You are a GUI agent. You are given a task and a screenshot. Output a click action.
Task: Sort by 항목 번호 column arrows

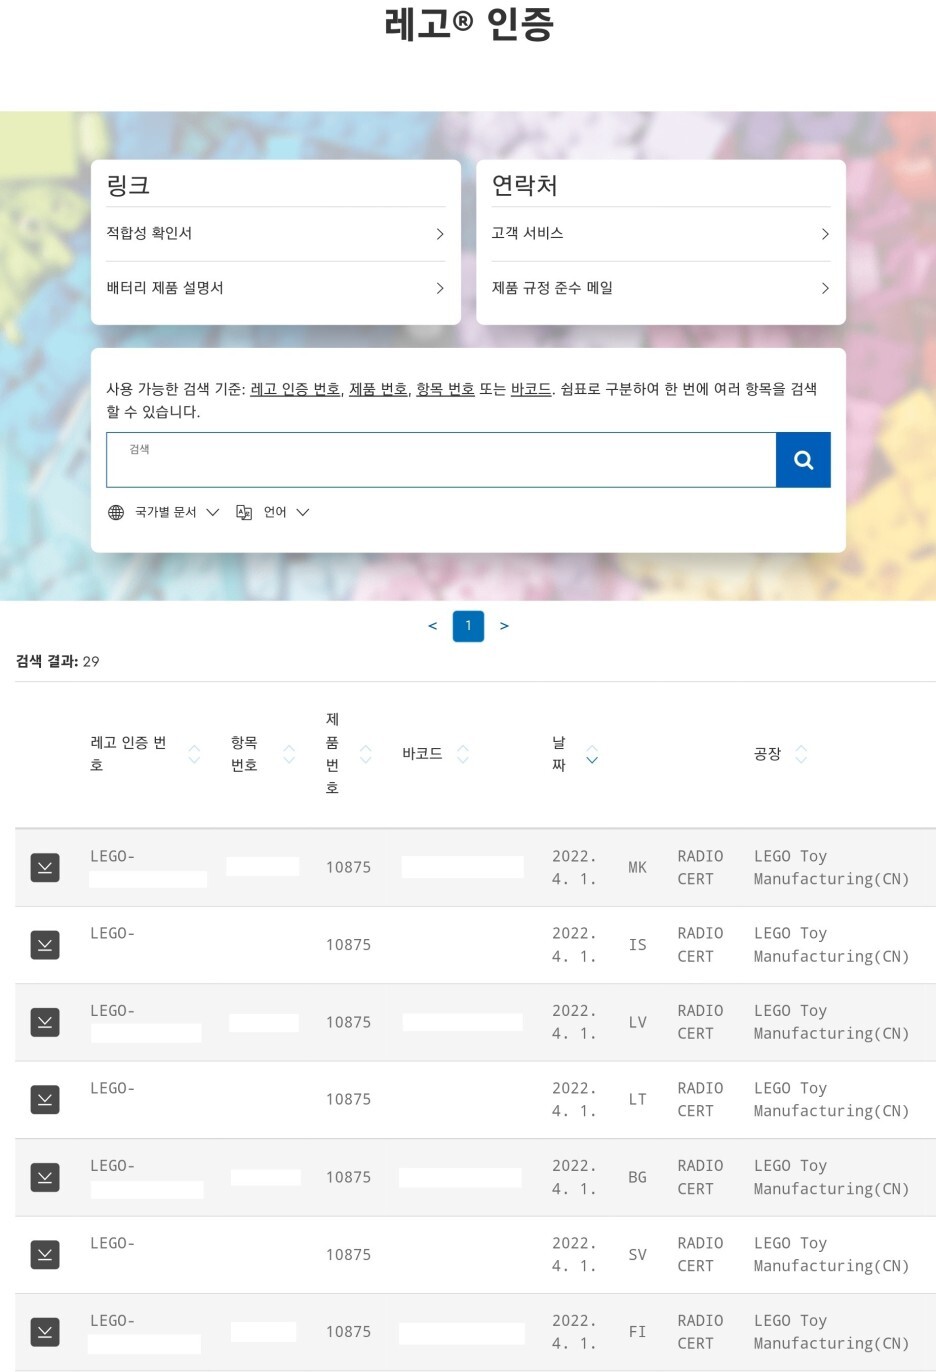(x=289, y=754)
